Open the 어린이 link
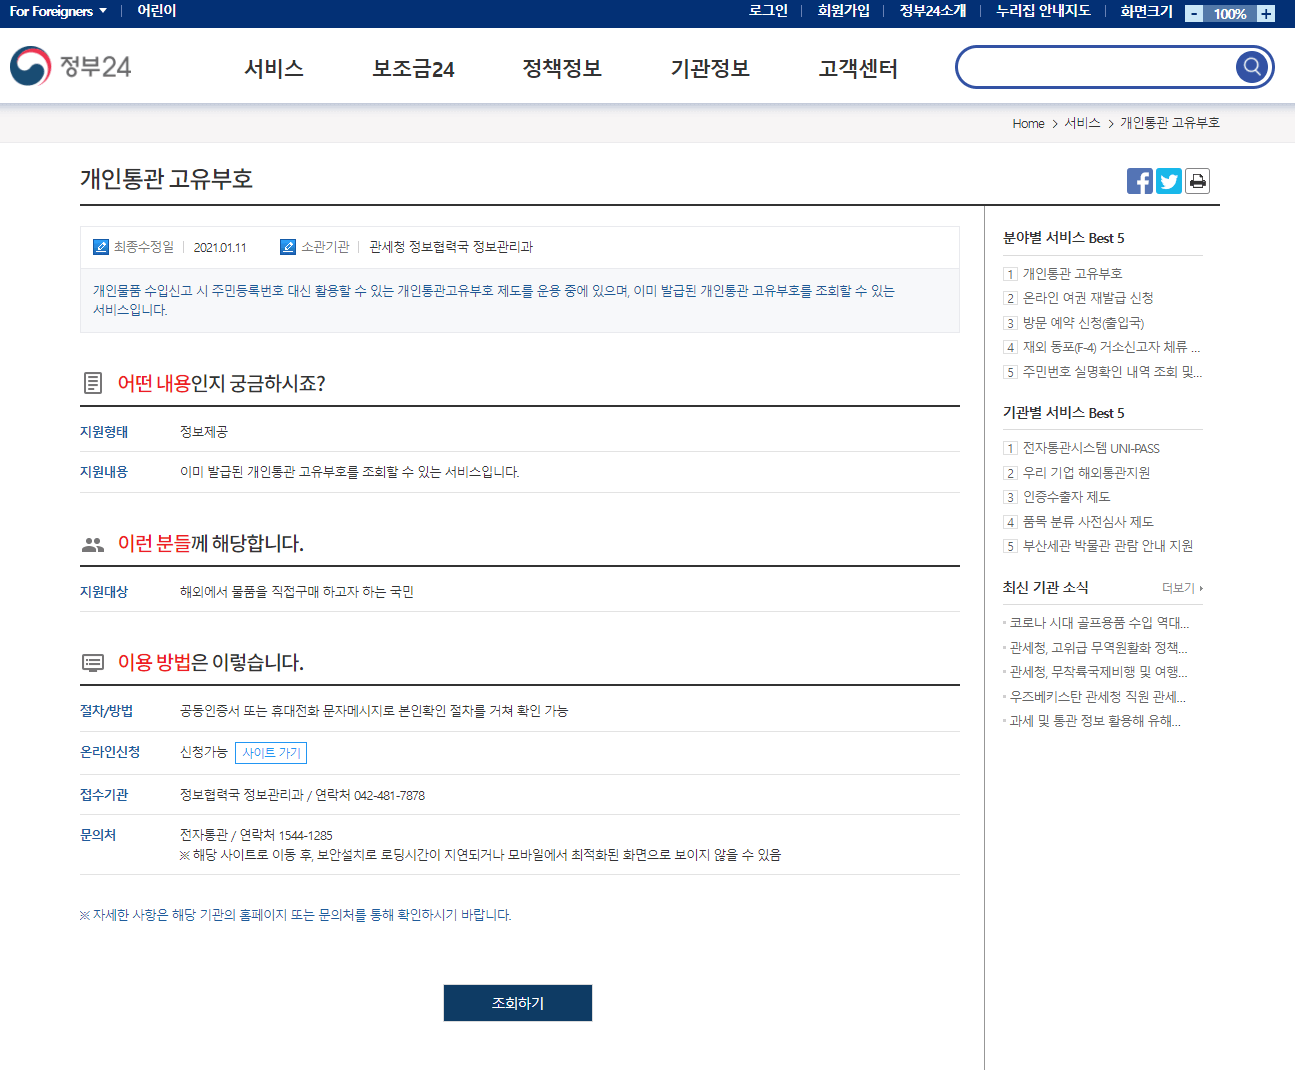Image resolution: width=1295 pixels, height=1070 pixels. click(157, 11)
